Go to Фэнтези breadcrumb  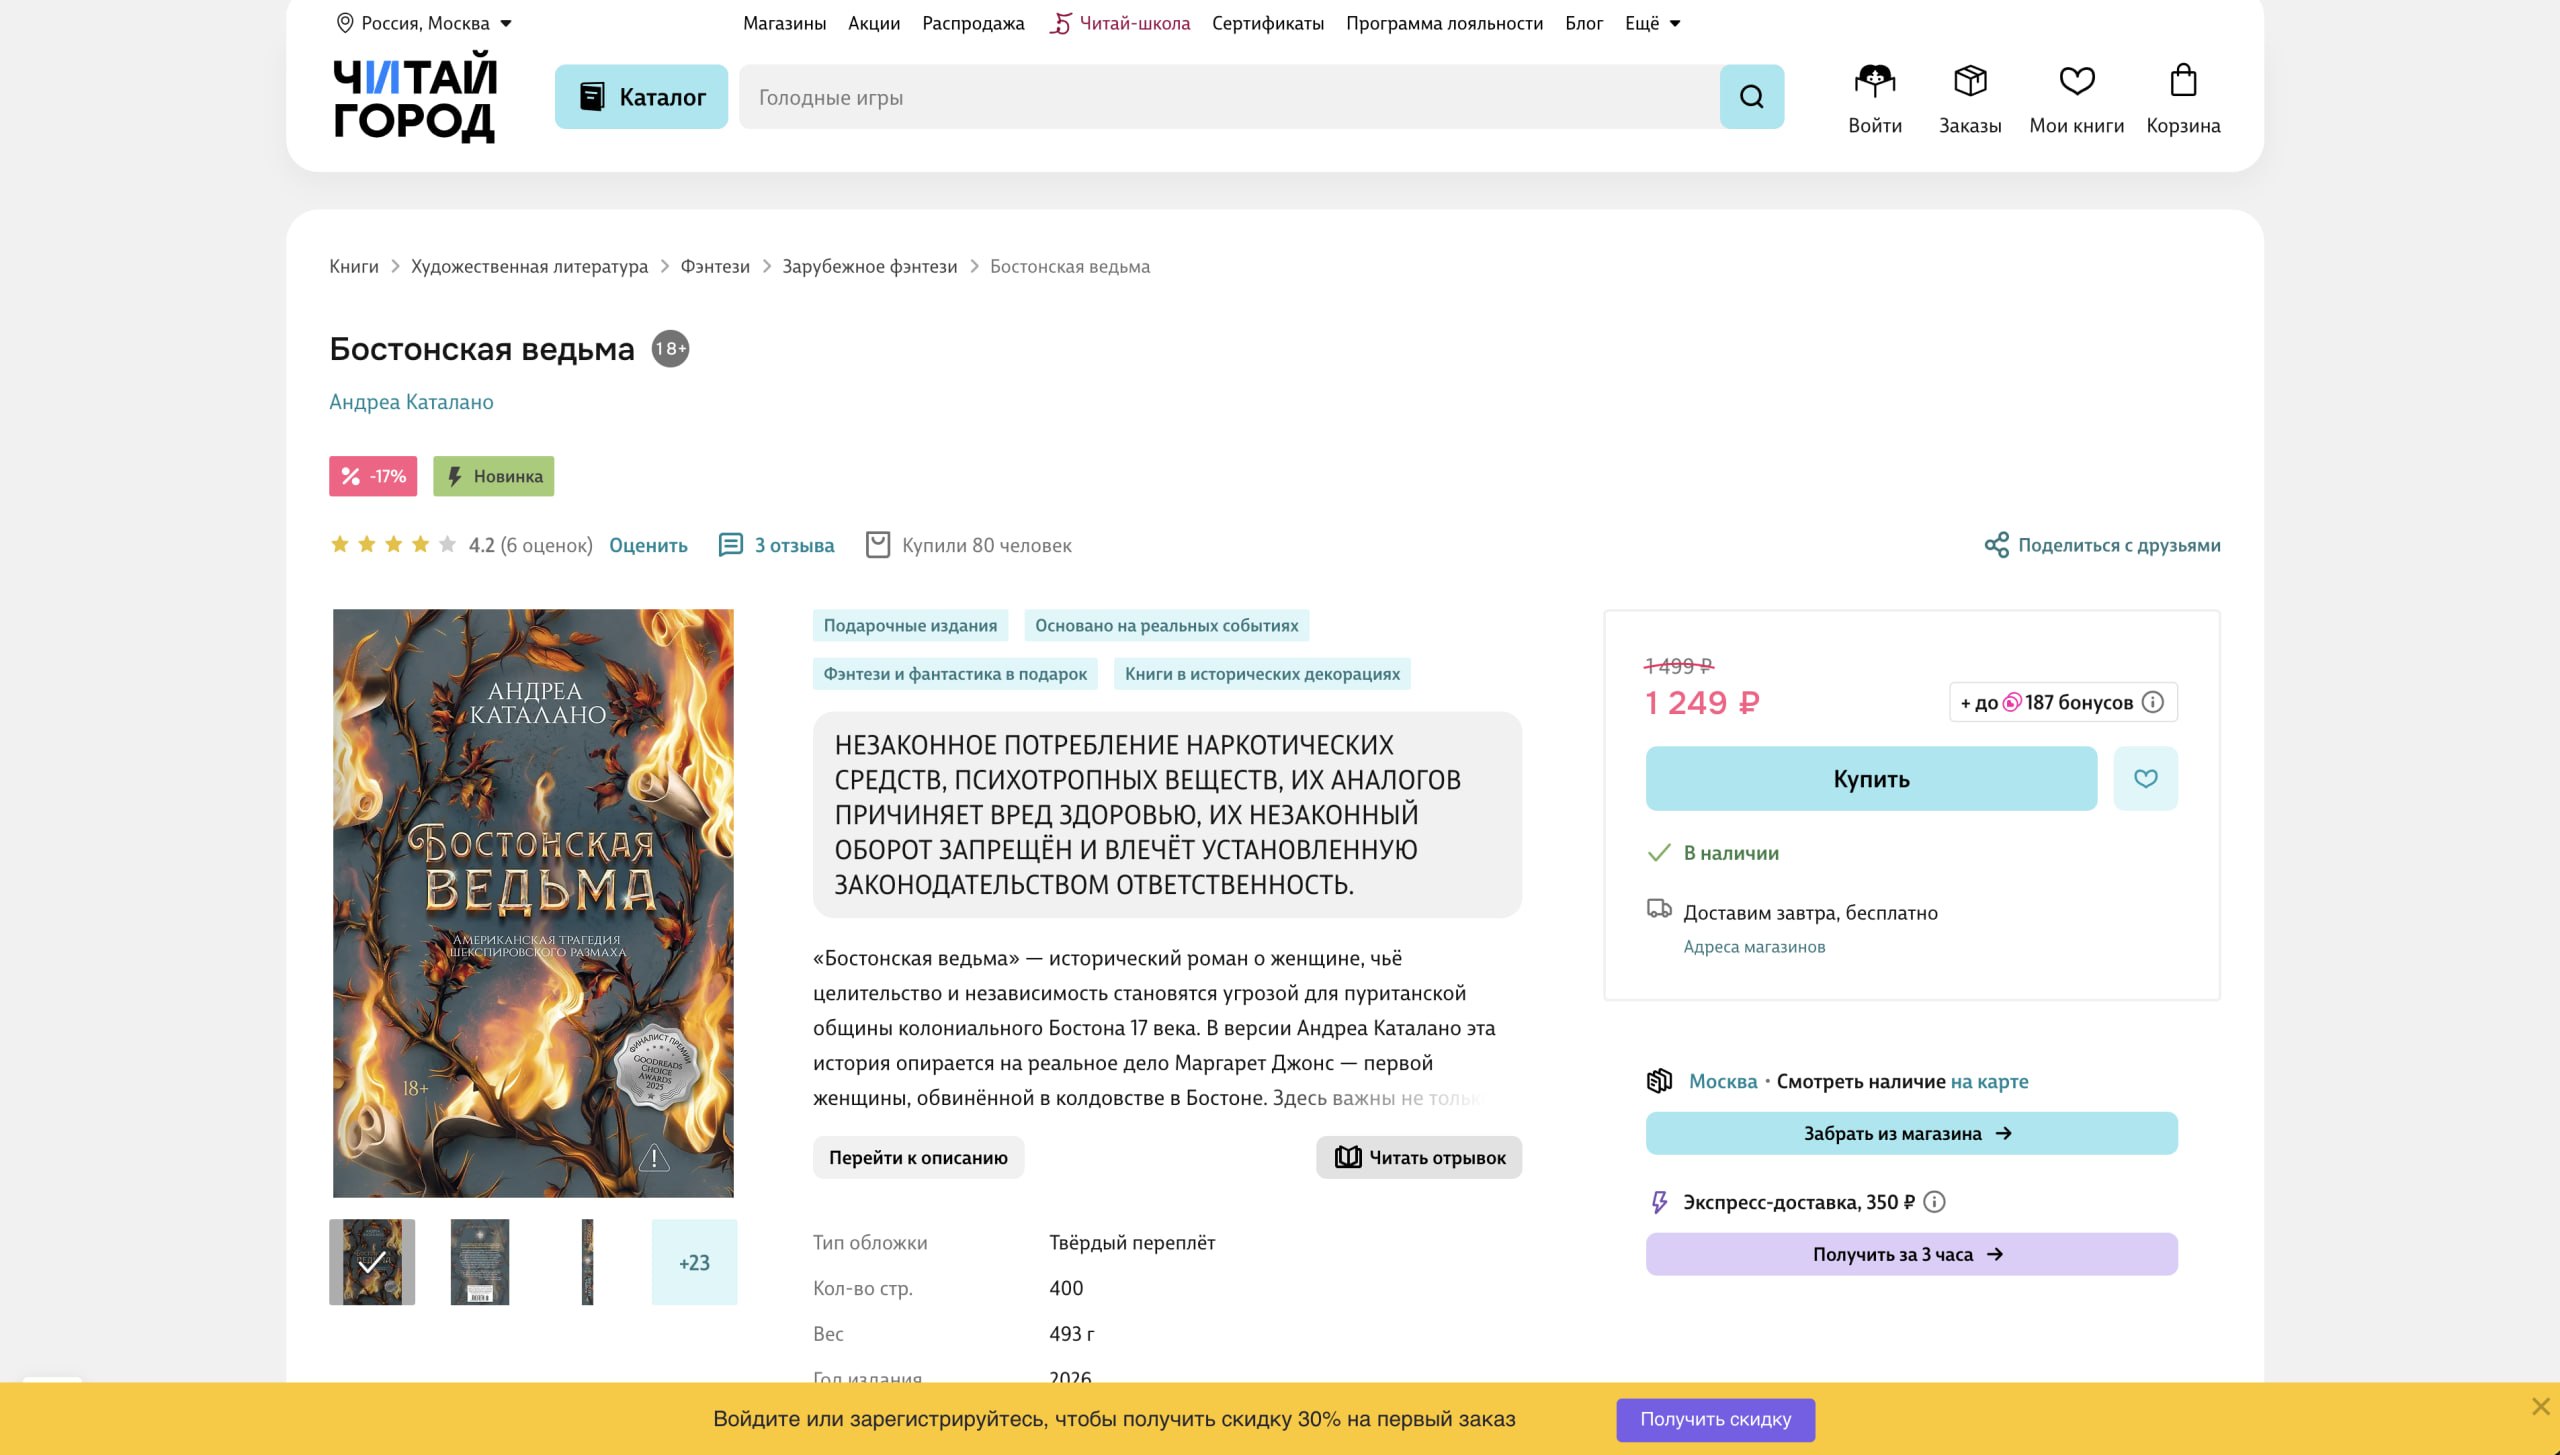pyautogui.click(x=715, y=266)
